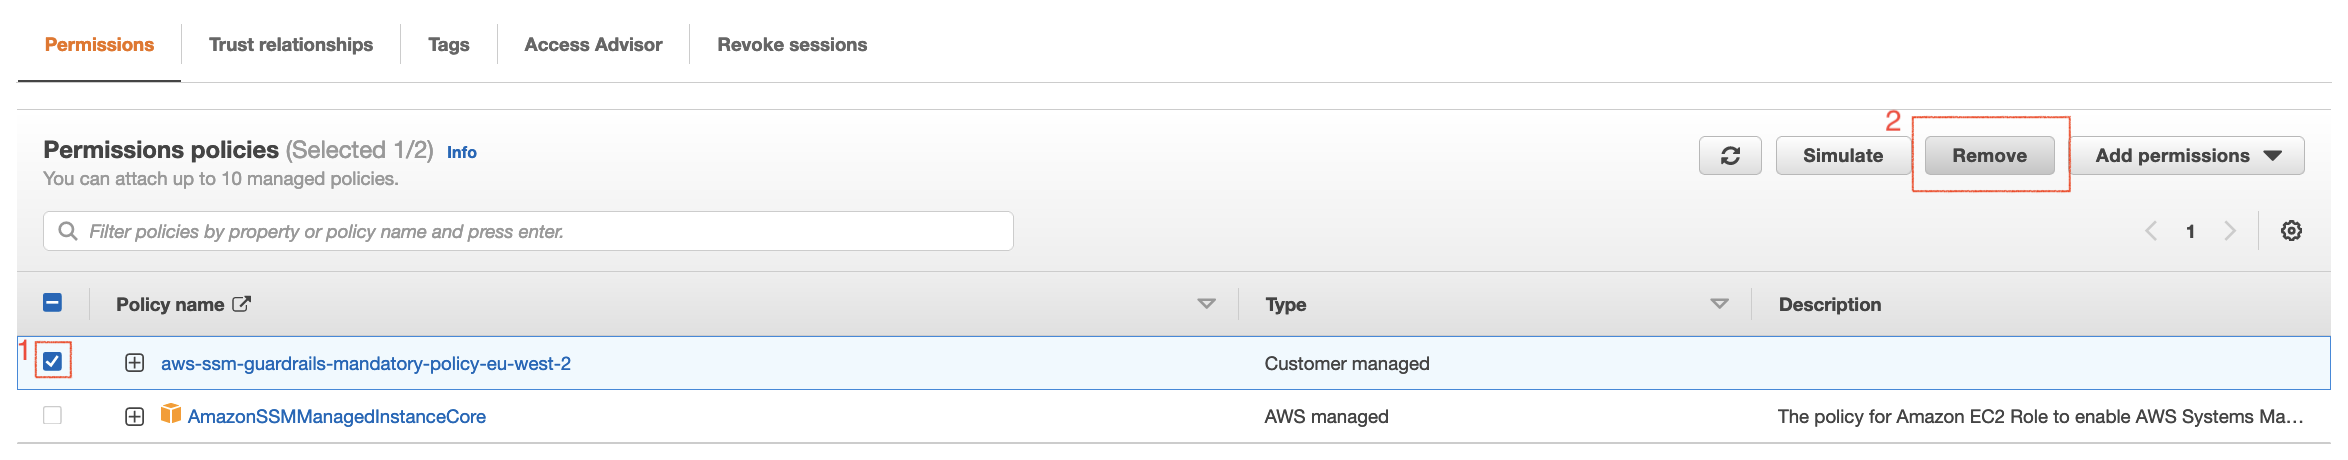Viewport: 2348px width, 460px height.
Task: Click external link icon beside Policy name
Action: (241, 304)
